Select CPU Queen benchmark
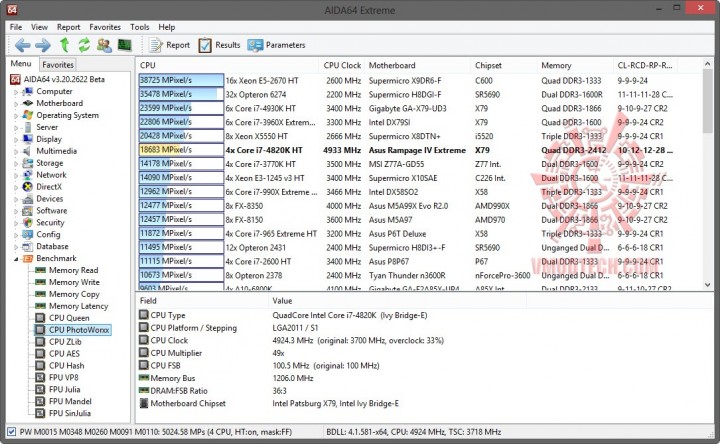The image size is (720, 444). pos(69,318)
